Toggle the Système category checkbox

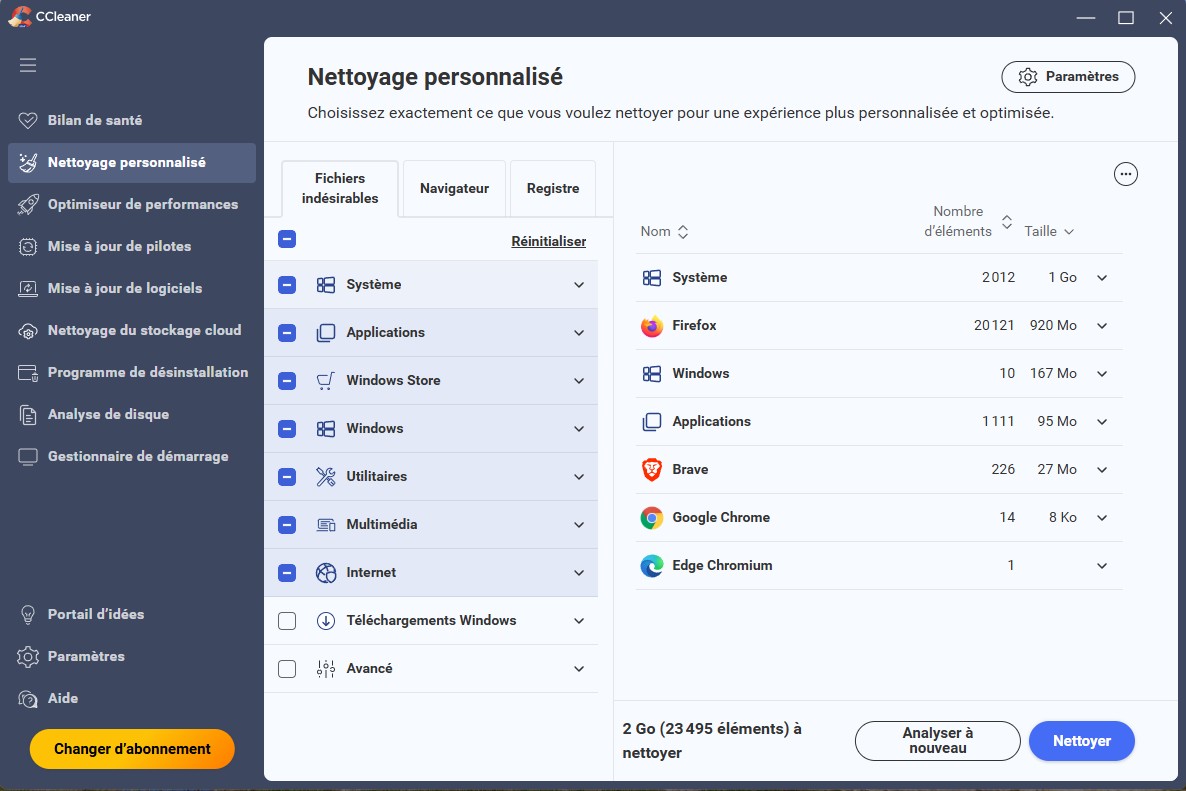tap(287, 285)
